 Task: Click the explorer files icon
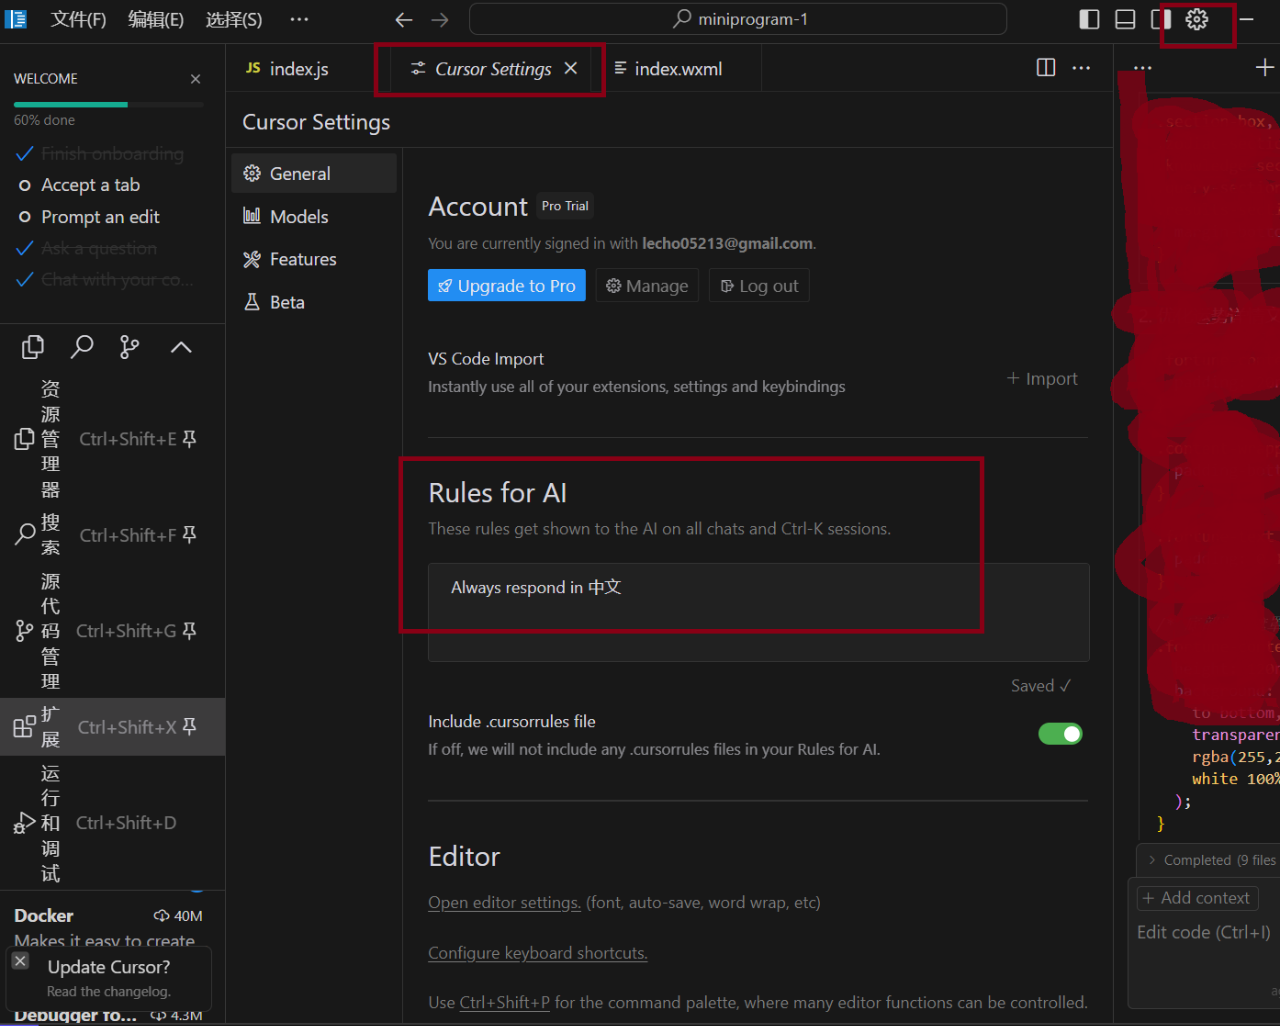33,347
